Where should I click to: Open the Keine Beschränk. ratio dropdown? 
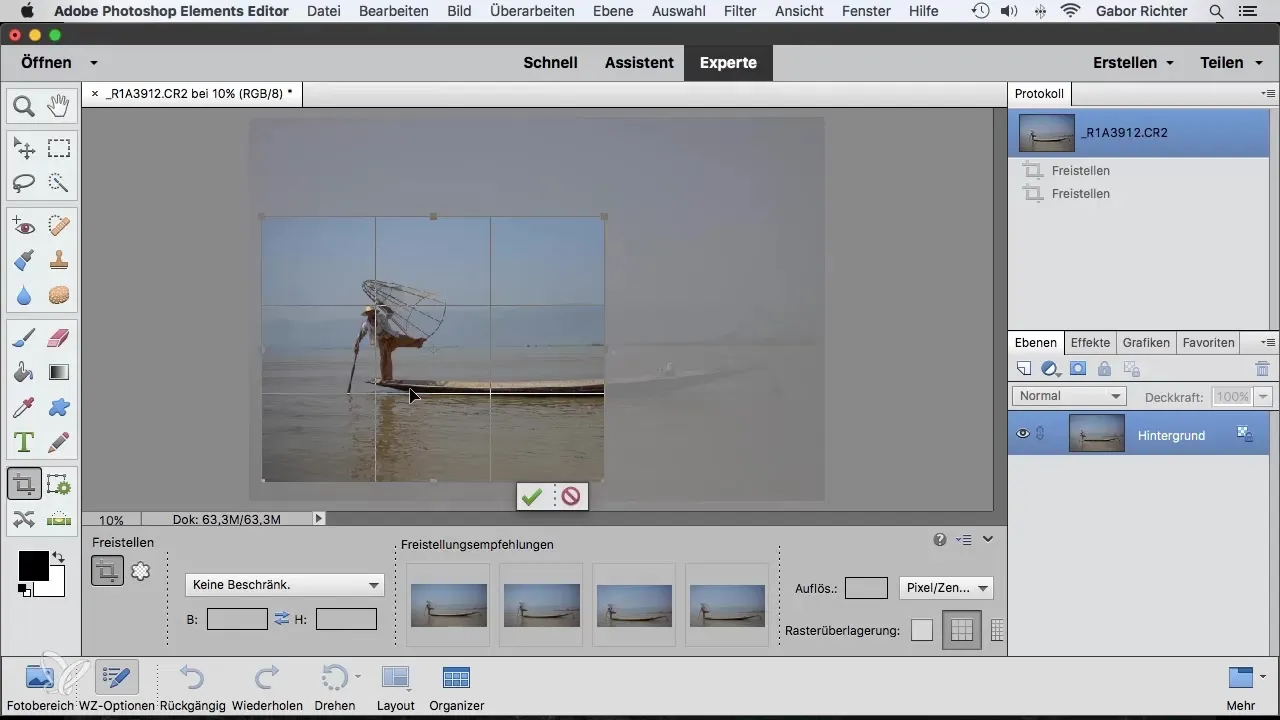285,585
